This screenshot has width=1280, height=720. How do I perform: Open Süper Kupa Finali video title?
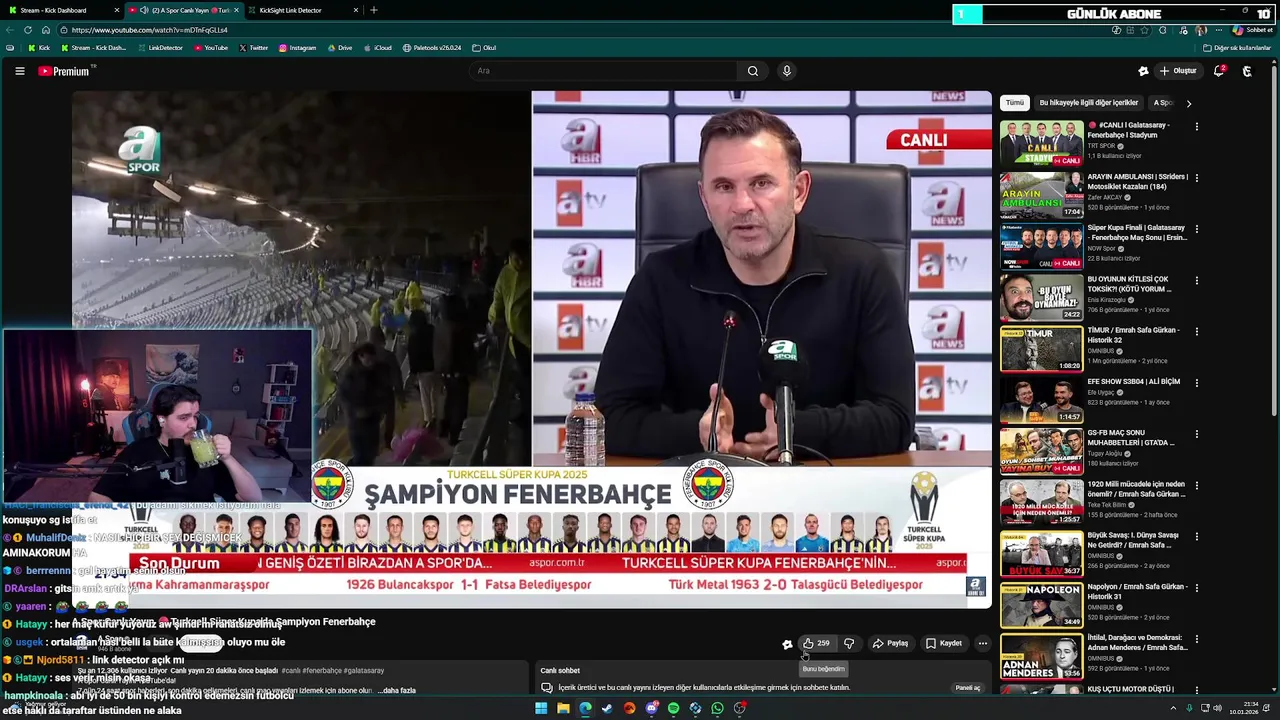(1137, 233)
